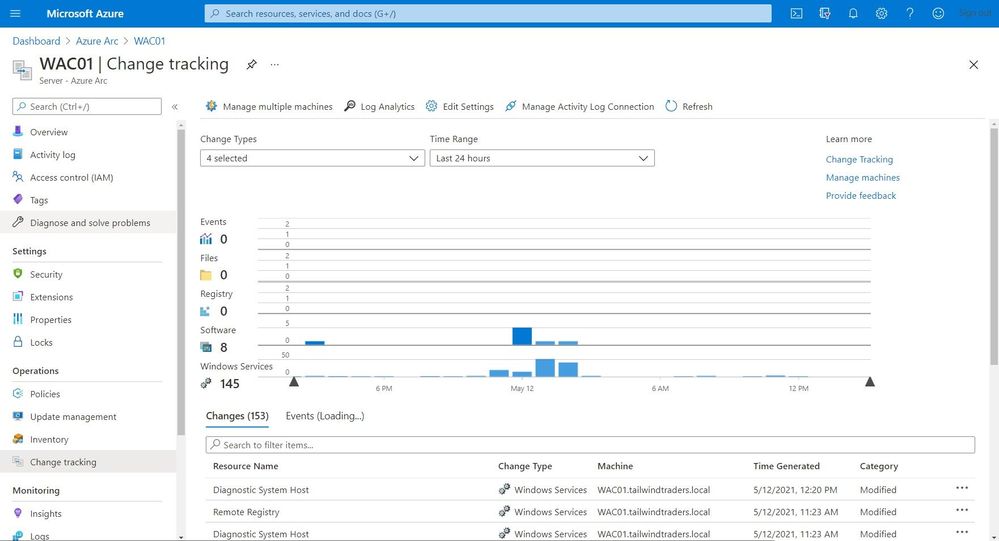Click the right triangle timeline marker on chart

tap(870, 382)
